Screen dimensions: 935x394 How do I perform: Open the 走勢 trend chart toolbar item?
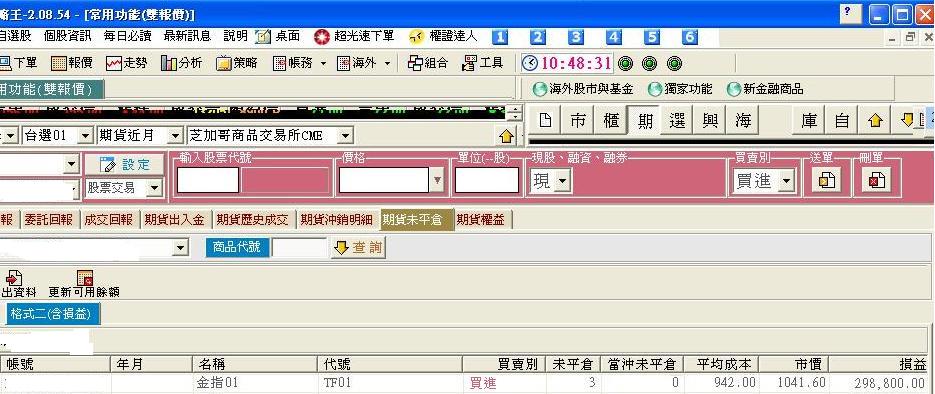click(126, 63)
